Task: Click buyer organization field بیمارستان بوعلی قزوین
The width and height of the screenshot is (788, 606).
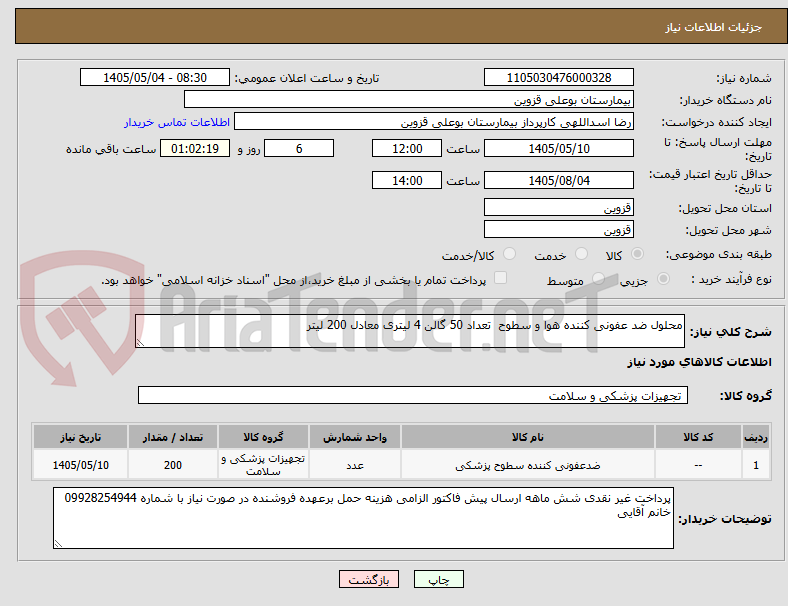Action: point(409,99)
